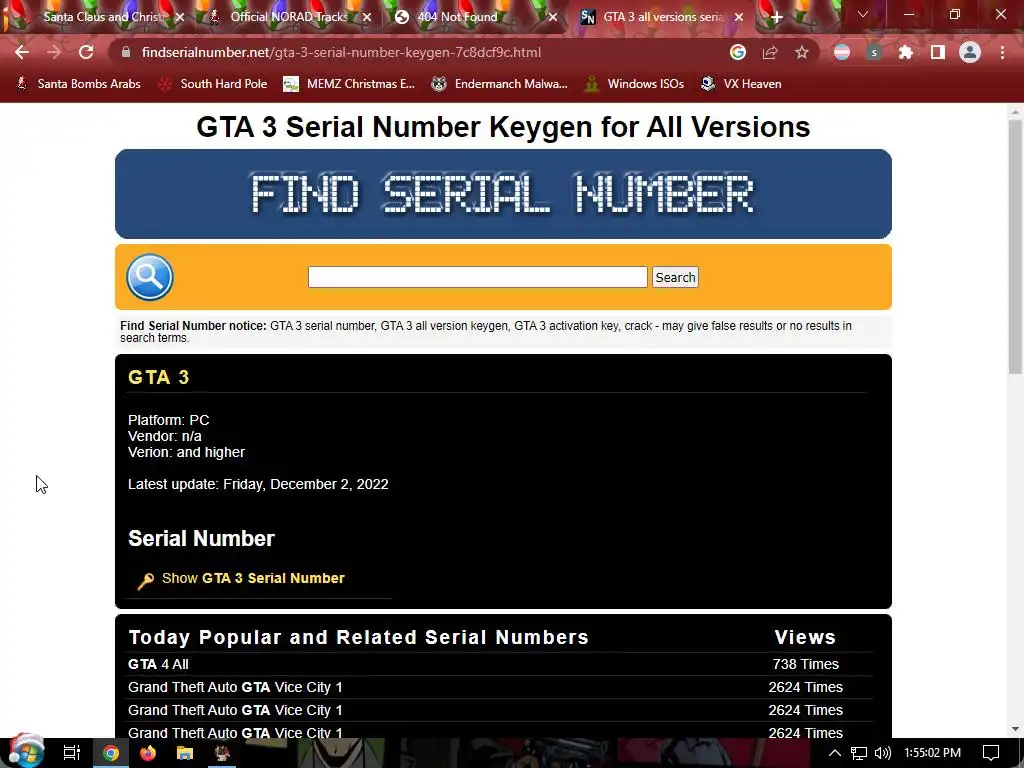
Task: Open Endermanch Malware bookmark
Action: 500,84
